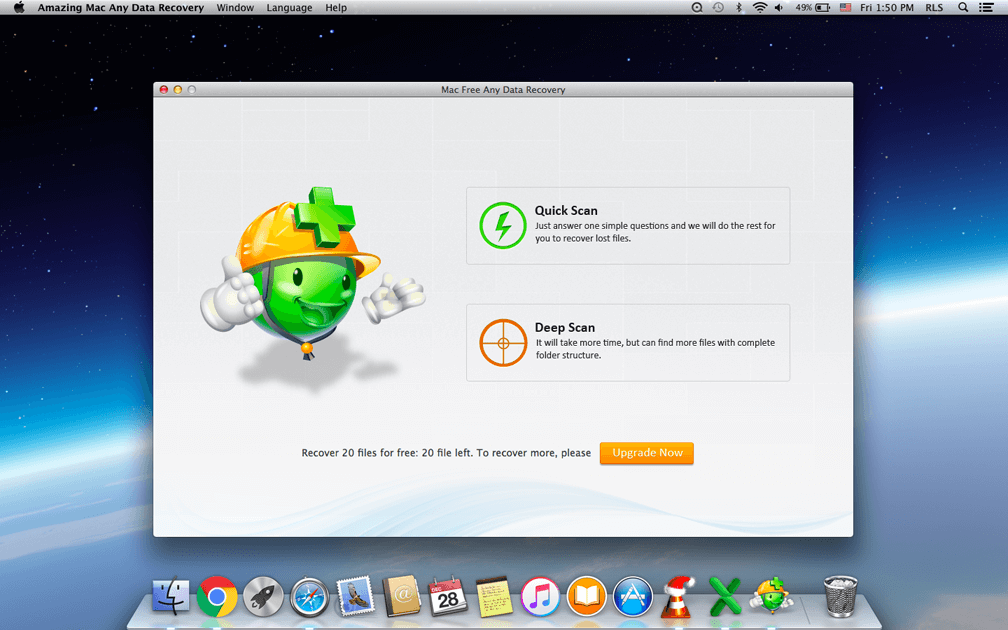The image size is (1008, 630).
Task: Open Calendar showing 28 in dock
Action: 447,597
